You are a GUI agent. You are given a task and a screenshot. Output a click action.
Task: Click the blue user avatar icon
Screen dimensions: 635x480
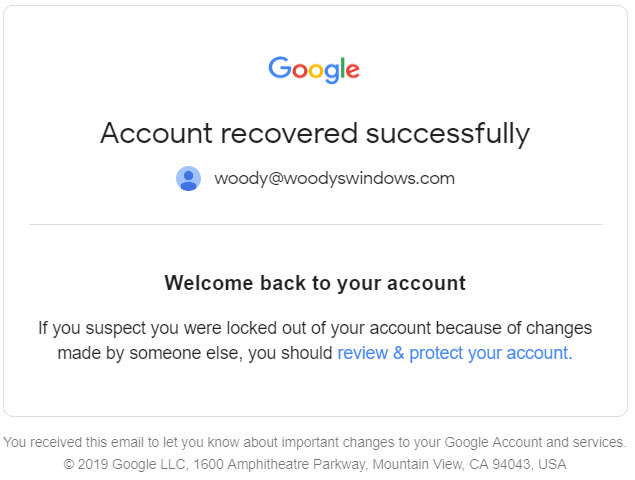188,178
